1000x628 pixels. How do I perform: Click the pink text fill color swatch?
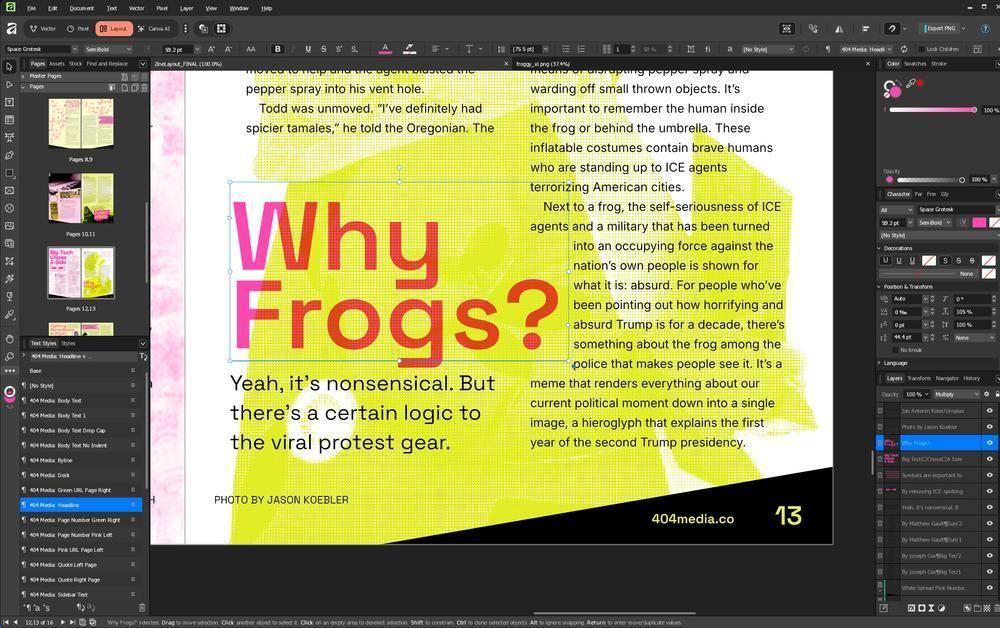click(x=979, y=223)
